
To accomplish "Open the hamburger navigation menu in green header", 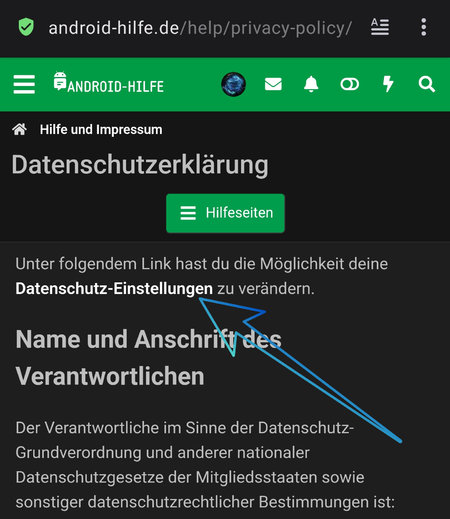I will (x=24, y=84).
